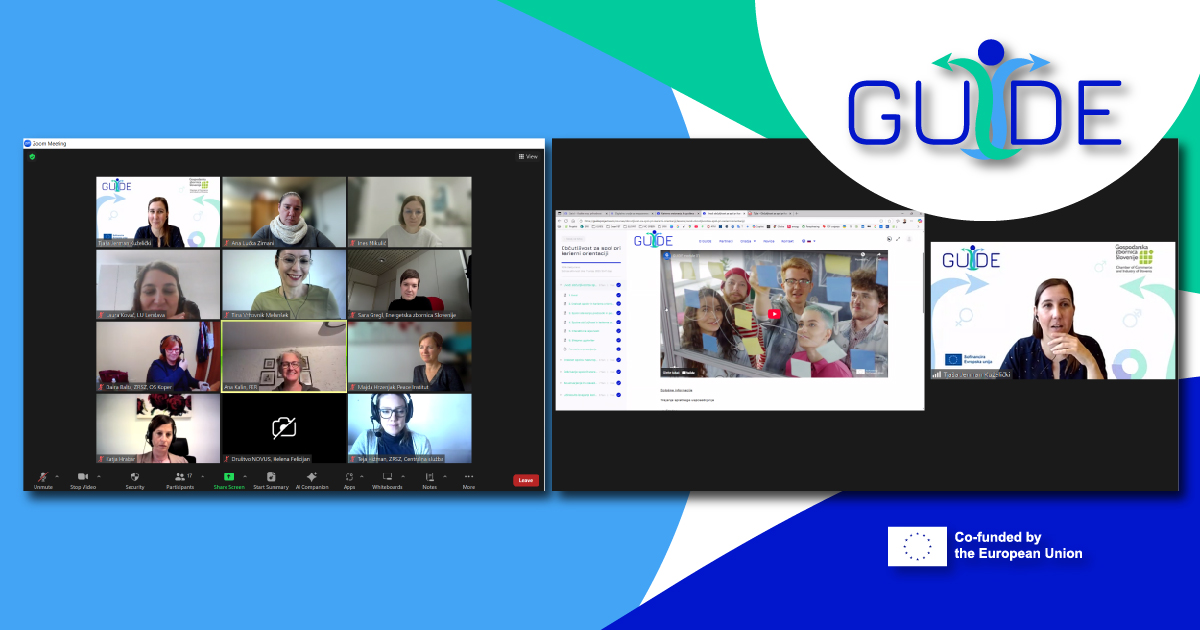Click the green encryption shield icon
Viewport: 1200px width, 630px height.
[x=32, y=157]
